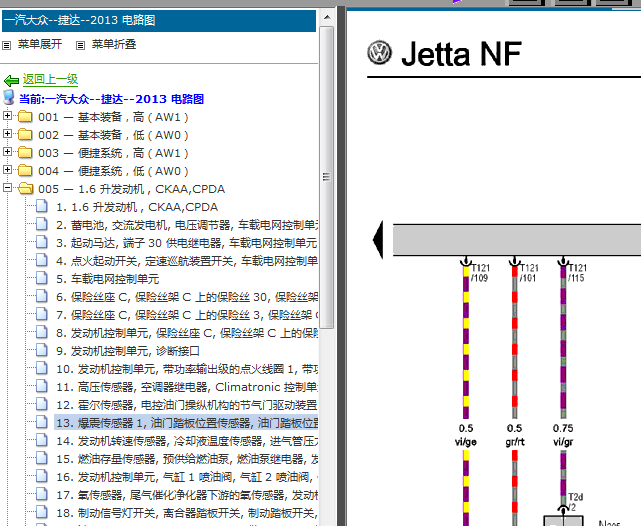
Task: Open page 11. 高压传感器, 空调器继电器
Action: click(187, 387)
